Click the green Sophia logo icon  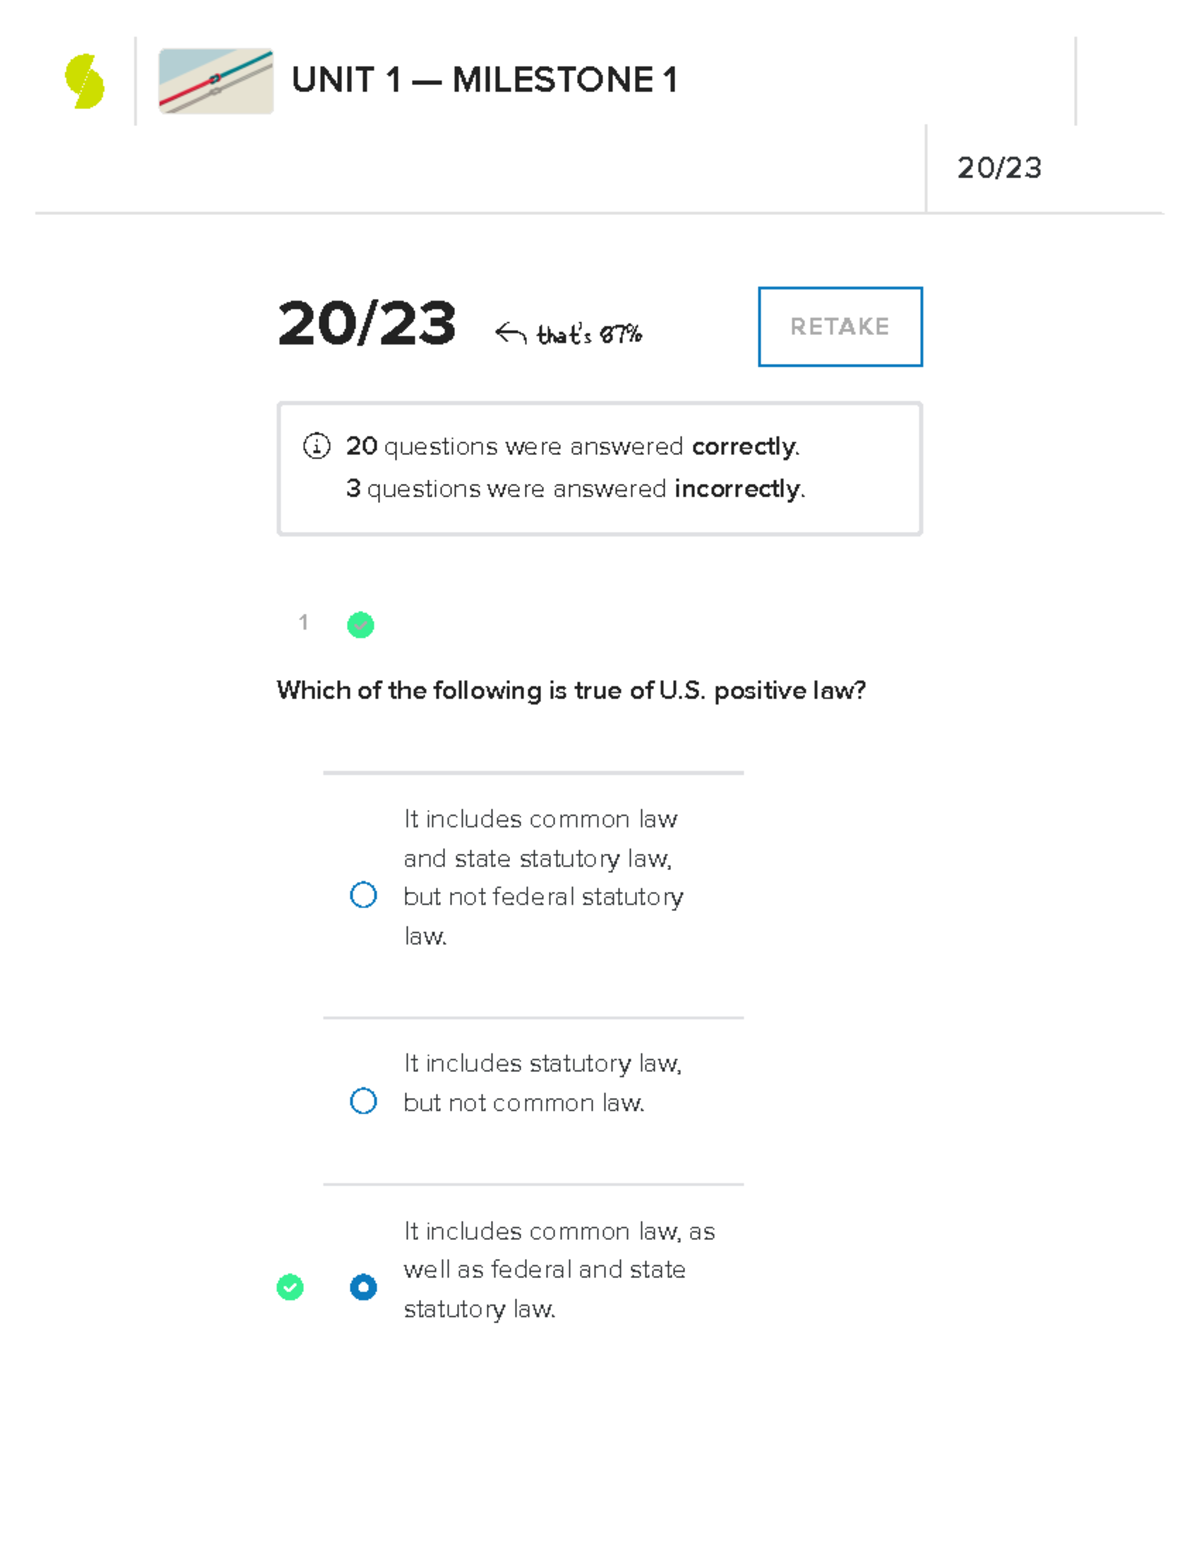(85, 81)
